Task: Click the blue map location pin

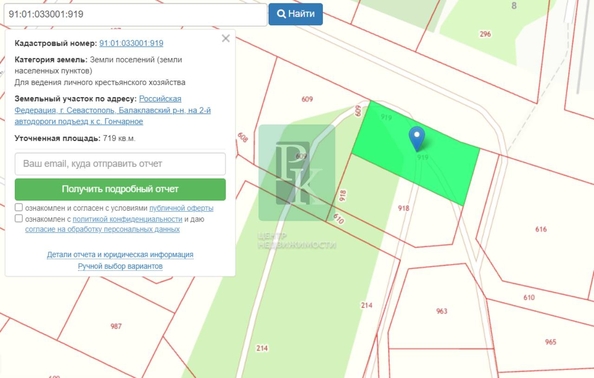Action: coord(417,139)
